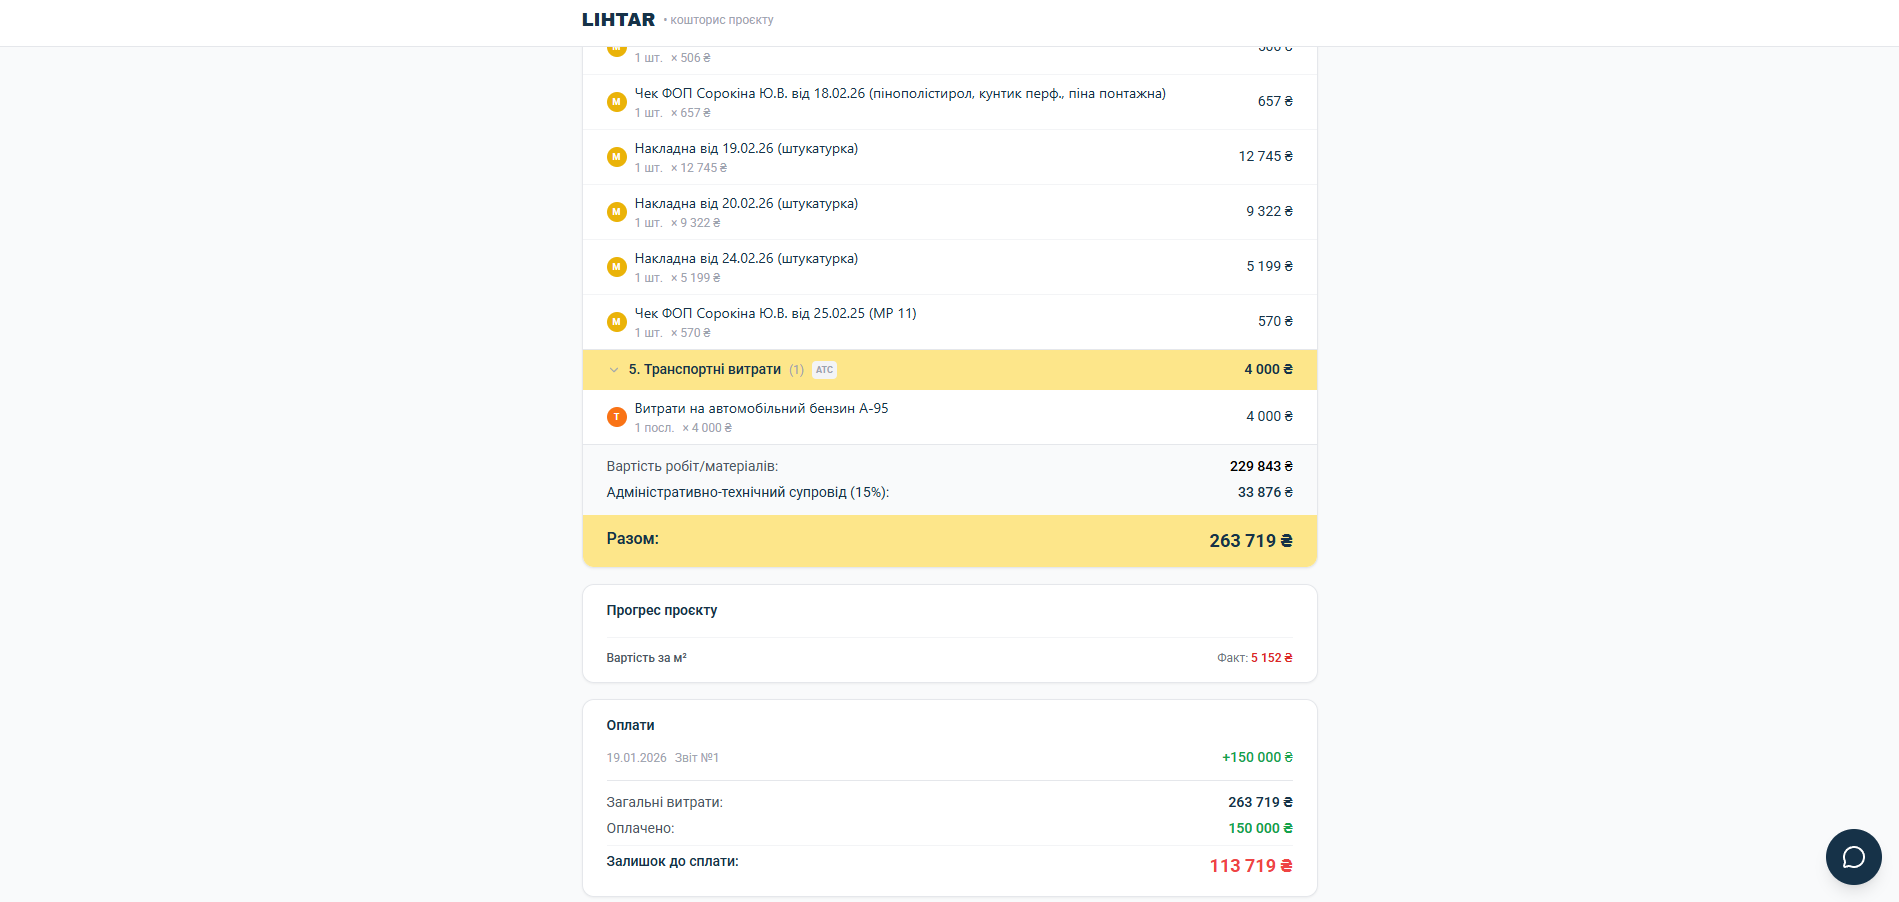Image resolution: width=1899 pixels, height=902 pixels.
Task: Expand the Накладна від 19.02.26 line item
Action: pos(746,148)
